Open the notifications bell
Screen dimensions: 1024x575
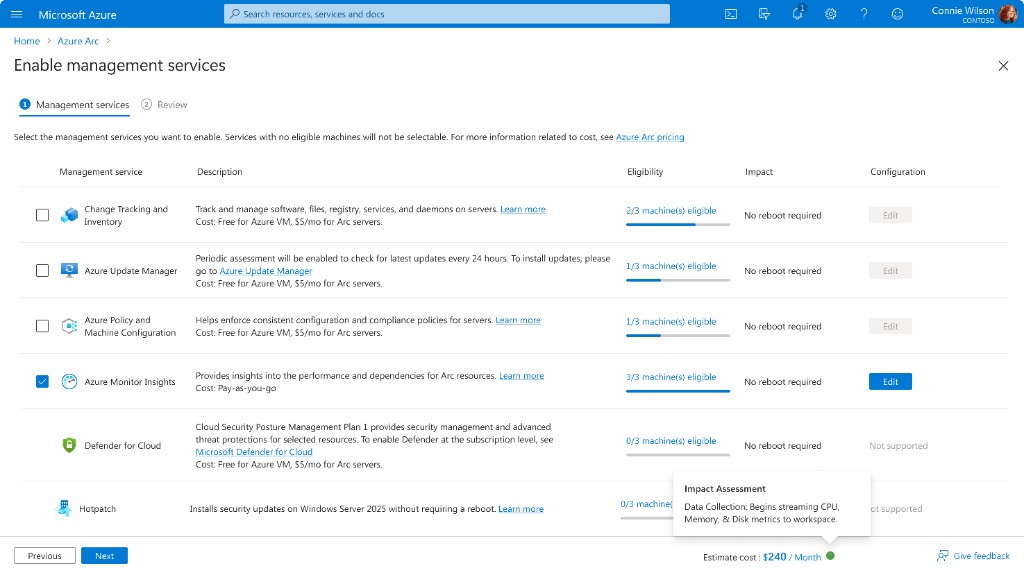pos(797,14)
